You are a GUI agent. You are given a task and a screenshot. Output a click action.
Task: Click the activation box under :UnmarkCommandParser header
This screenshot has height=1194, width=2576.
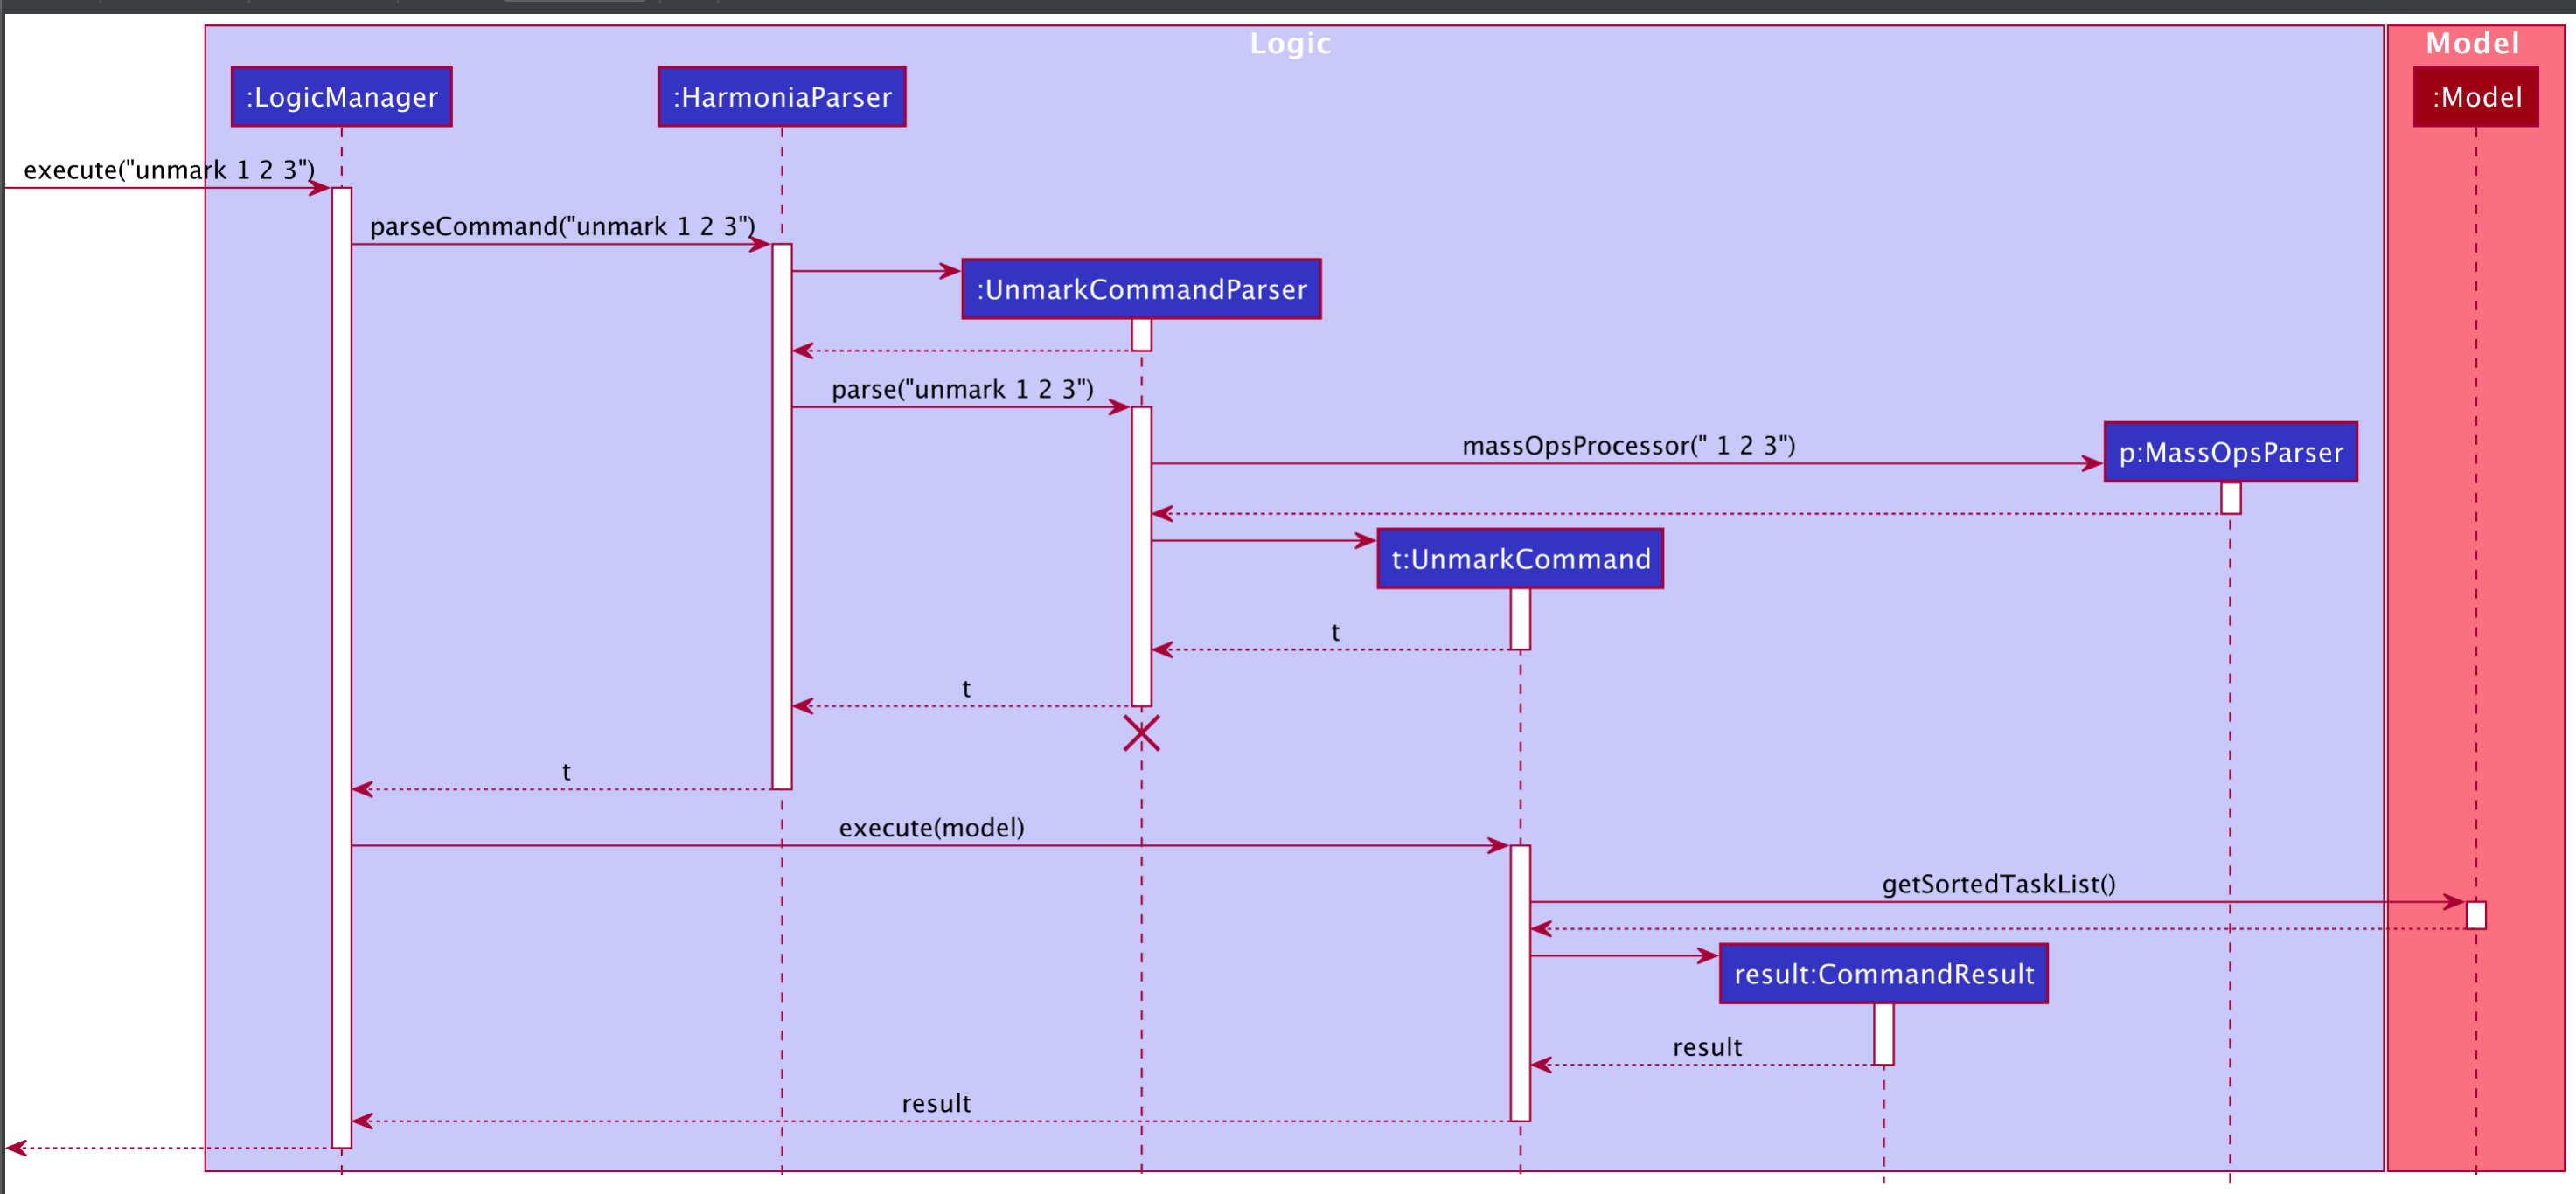point(1141,335)
